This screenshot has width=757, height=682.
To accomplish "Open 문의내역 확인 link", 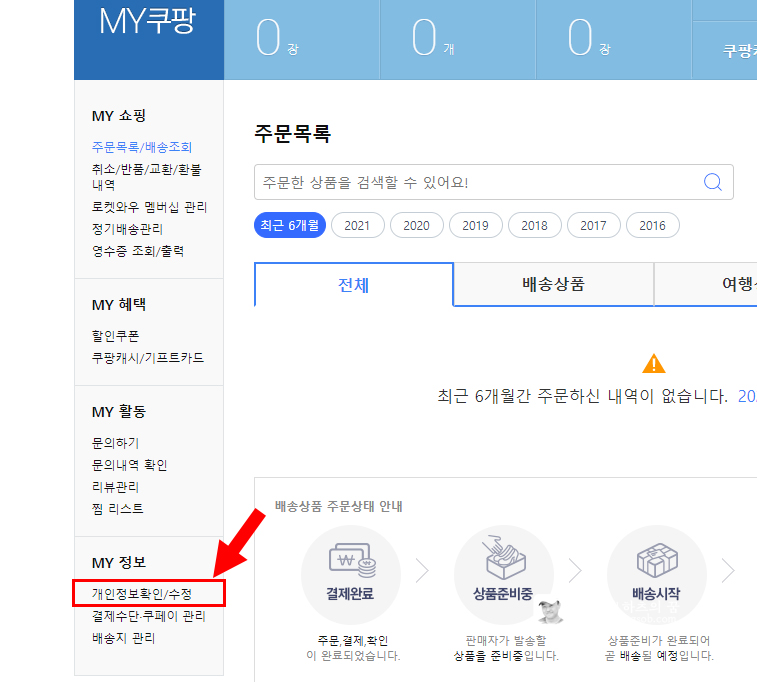I will click(x=129, y=465).
